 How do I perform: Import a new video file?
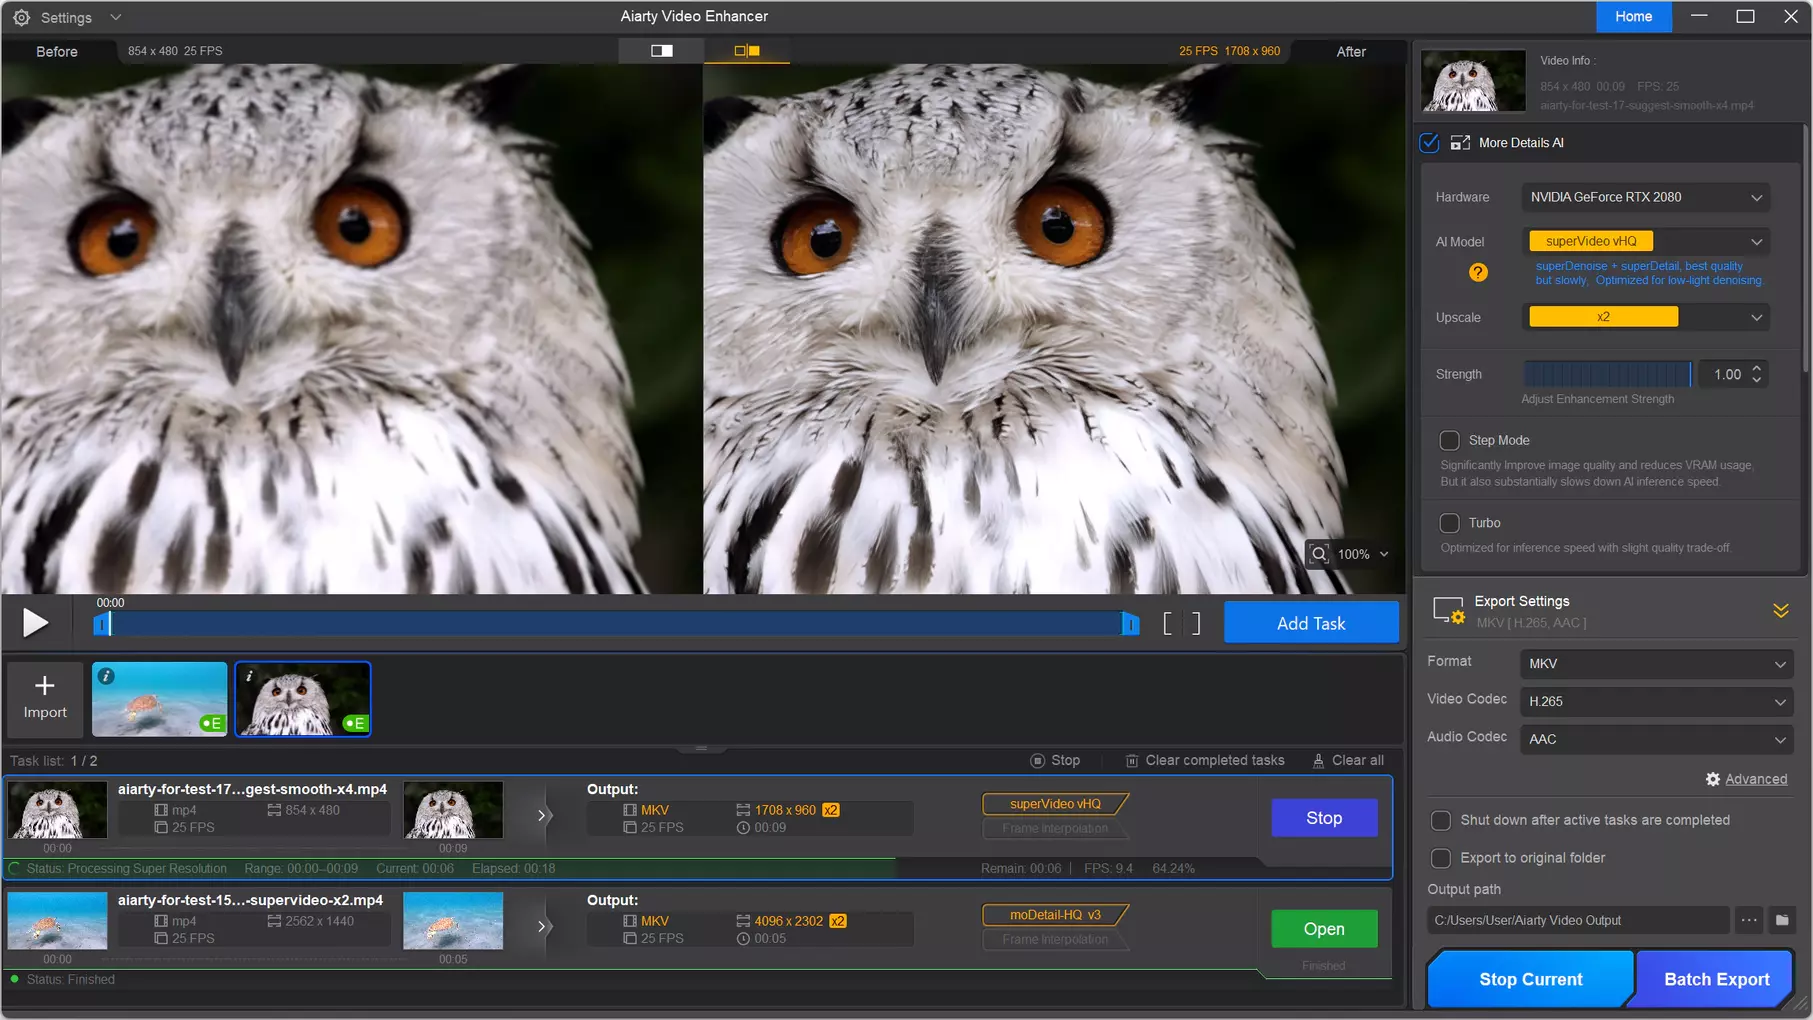(45, 697)
